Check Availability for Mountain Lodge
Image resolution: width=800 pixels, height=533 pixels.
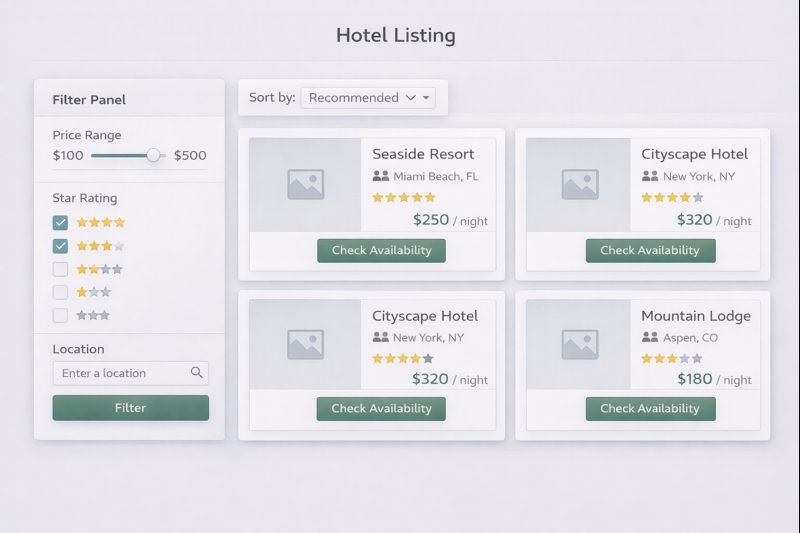(651, 409)
